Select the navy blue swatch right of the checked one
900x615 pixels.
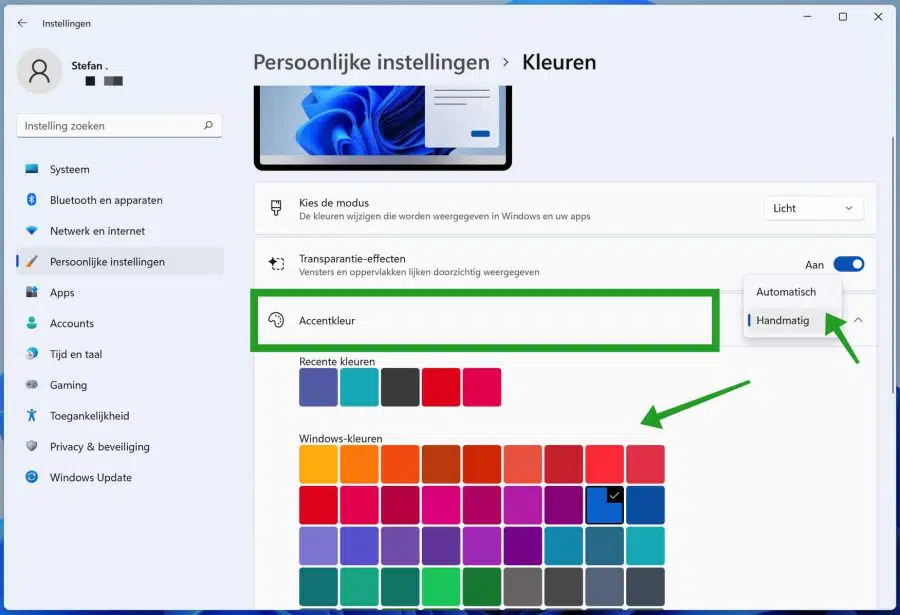coord(645,505)
